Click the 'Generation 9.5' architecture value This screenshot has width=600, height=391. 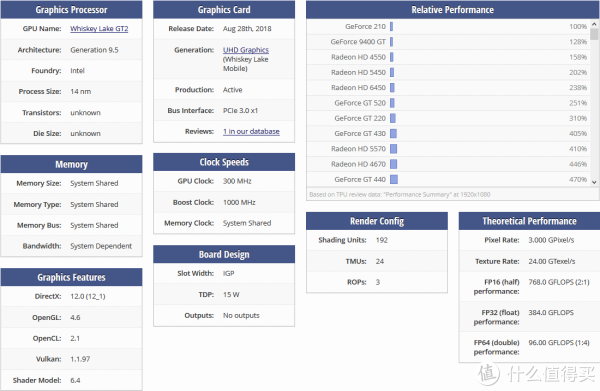tap(94, 50)
